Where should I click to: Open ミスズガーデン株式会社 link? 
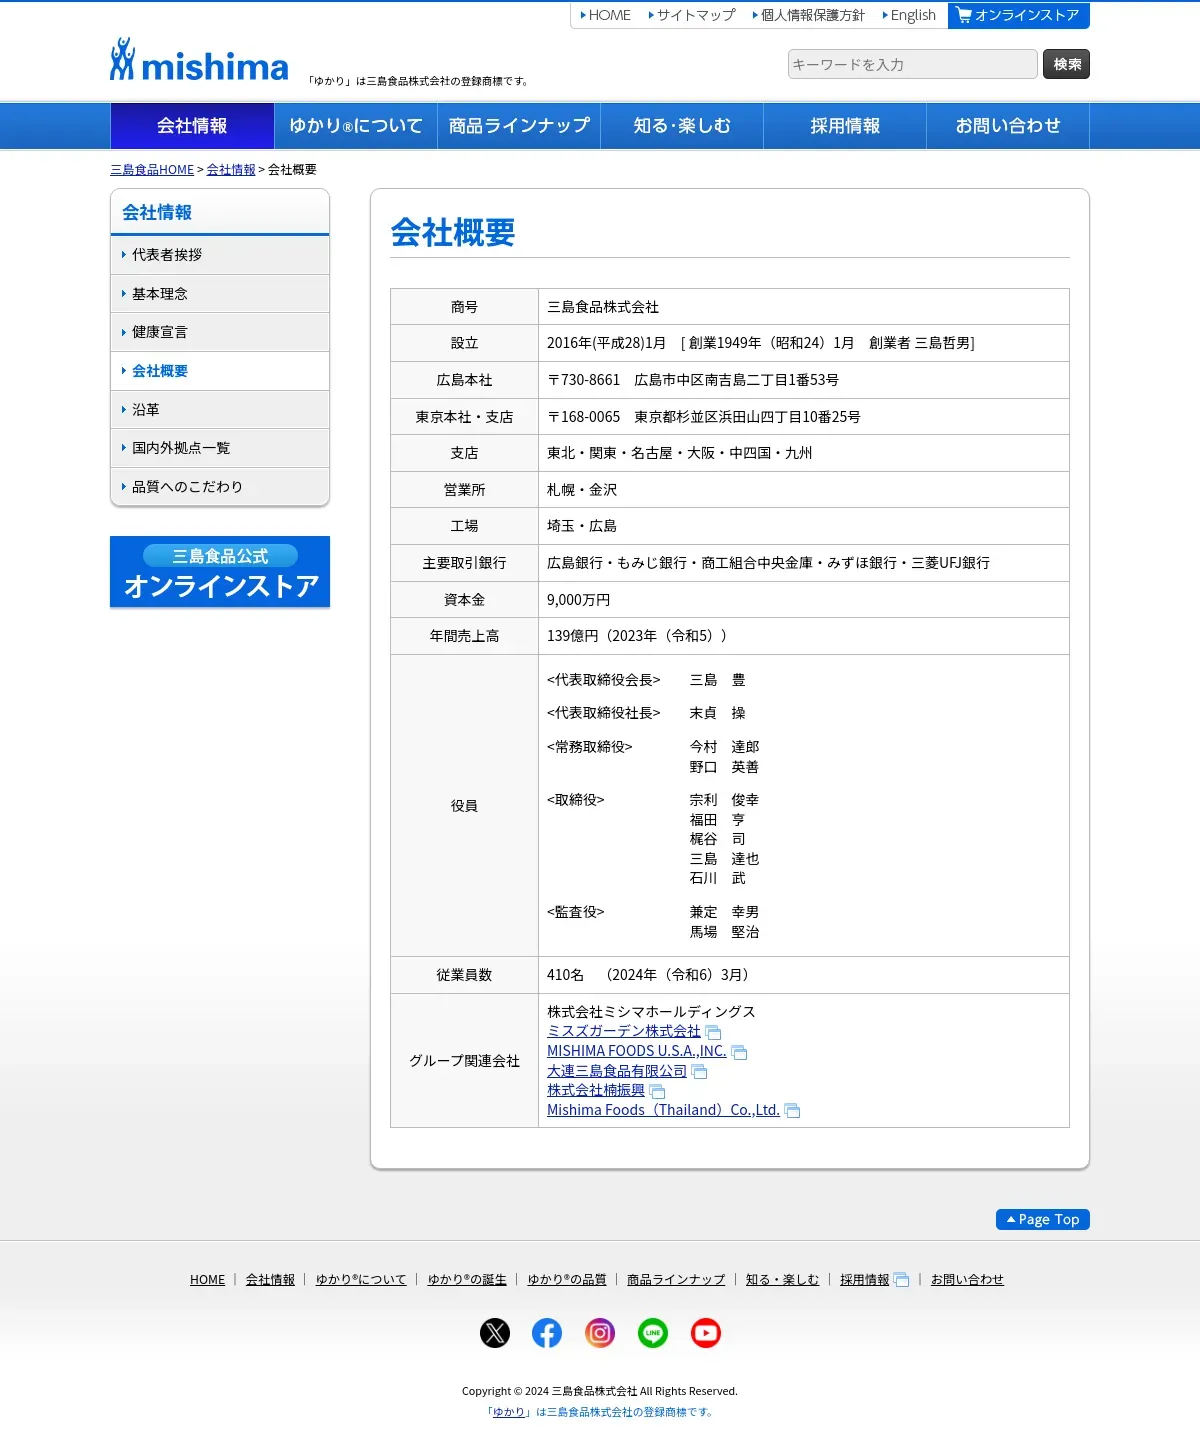(x=624, y=1031)
